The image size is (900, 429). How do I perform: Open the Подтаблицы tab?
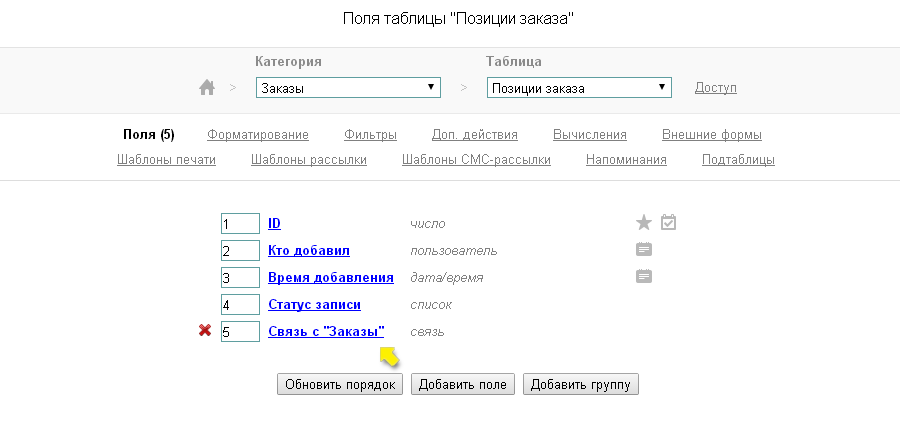point(738,160)
